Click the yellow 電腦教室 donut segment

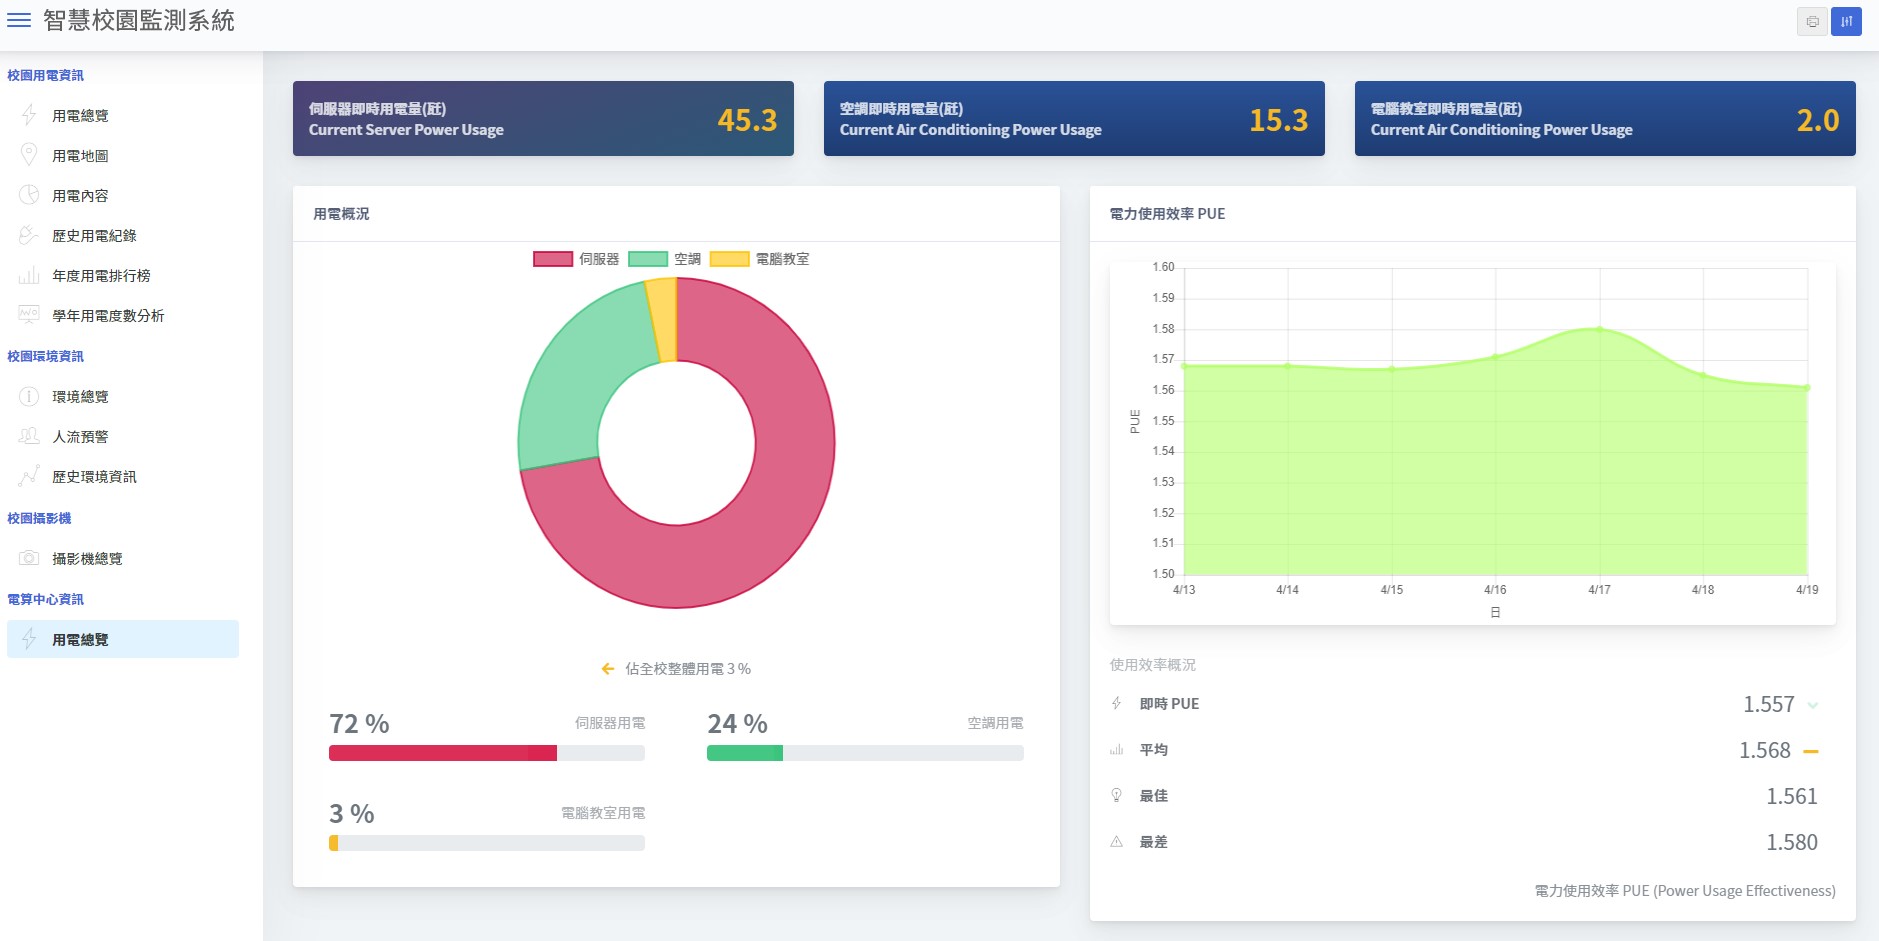[x=664, y=318]
